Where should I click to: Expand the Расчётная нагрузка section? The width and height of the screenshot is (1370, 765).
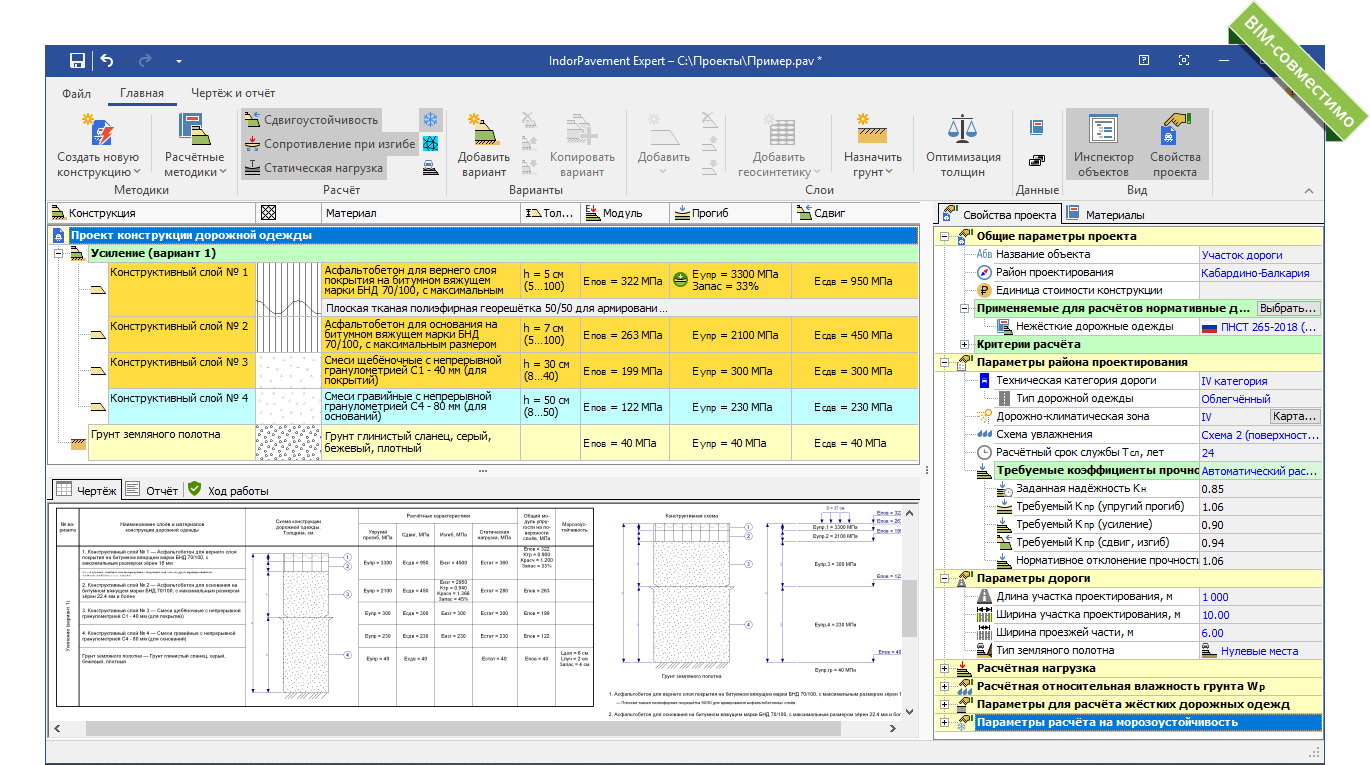(x=945, y=668)
